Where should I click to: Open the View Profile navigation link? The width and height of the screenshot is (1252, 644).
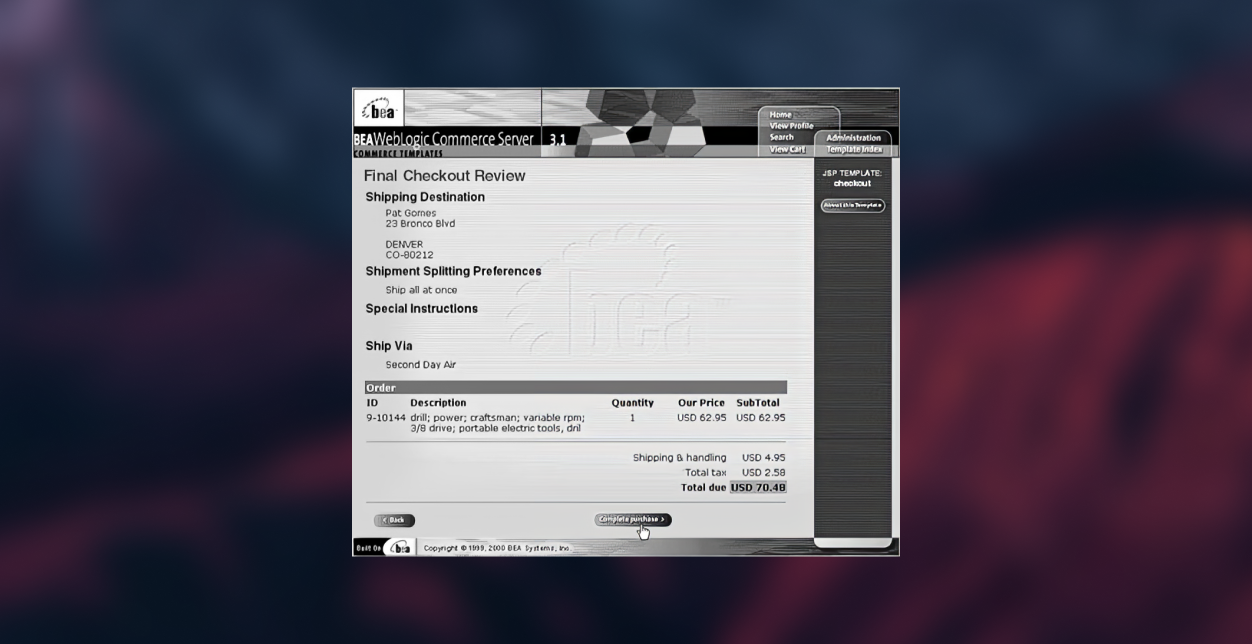[x=791, y=126]
